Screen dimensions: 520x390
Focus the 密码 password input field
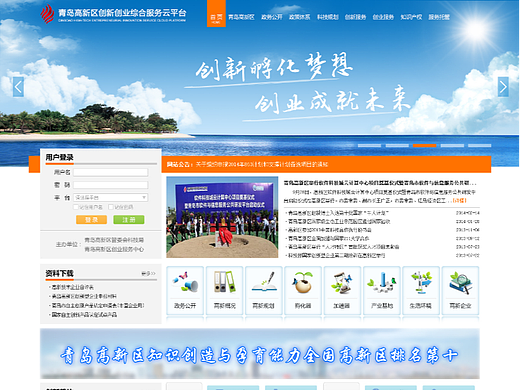(111, 185)
